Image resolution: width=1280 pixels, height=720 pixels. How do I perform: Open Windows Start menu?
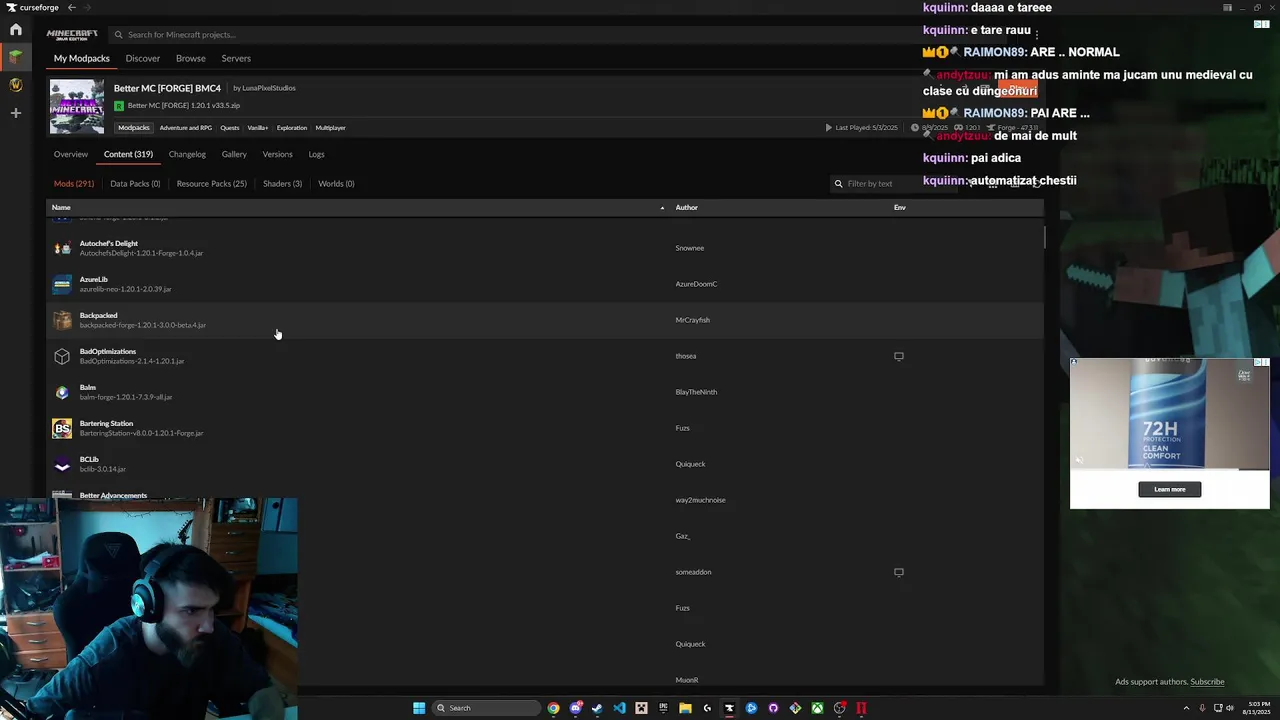(x=419, y=708)
